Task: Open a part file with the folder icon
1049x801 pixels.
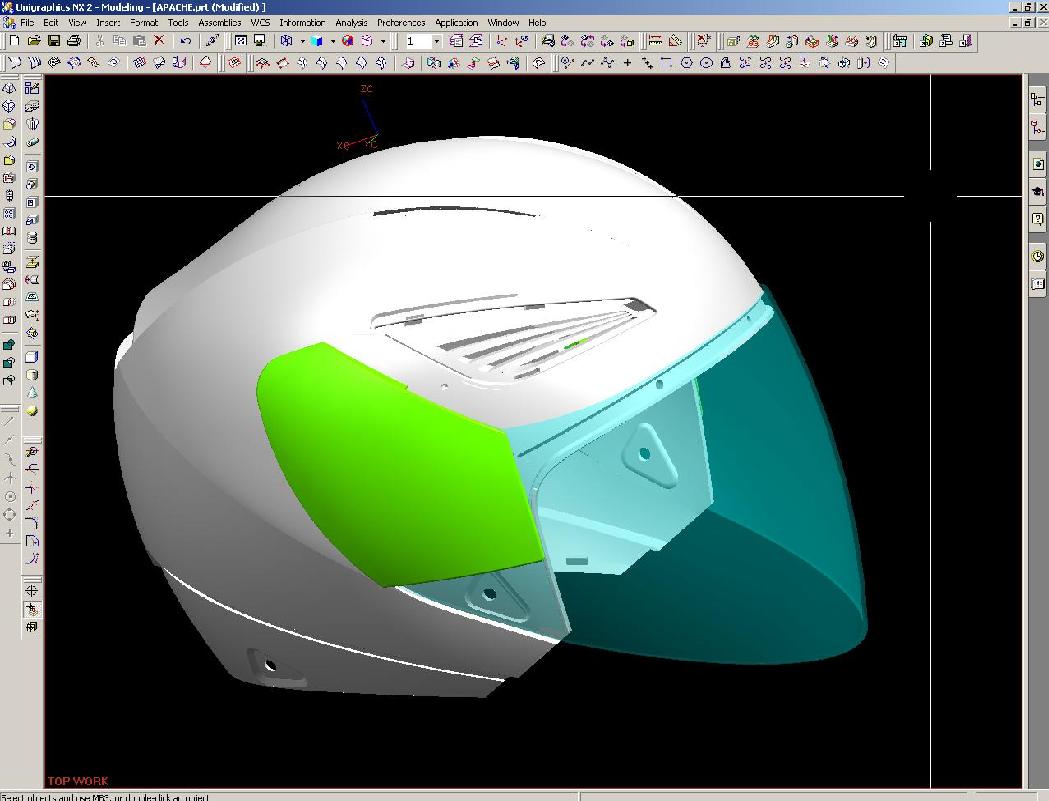Action: [34, 41]
